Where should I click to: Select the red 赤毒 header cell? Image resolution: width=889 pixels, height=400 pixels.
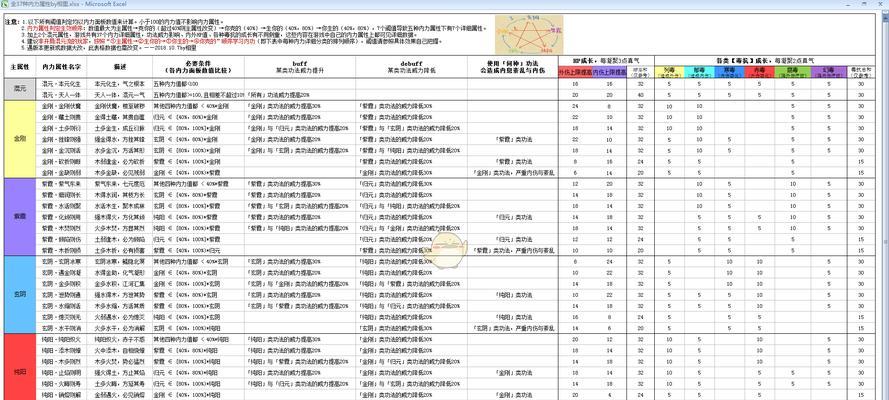[760, 72]
